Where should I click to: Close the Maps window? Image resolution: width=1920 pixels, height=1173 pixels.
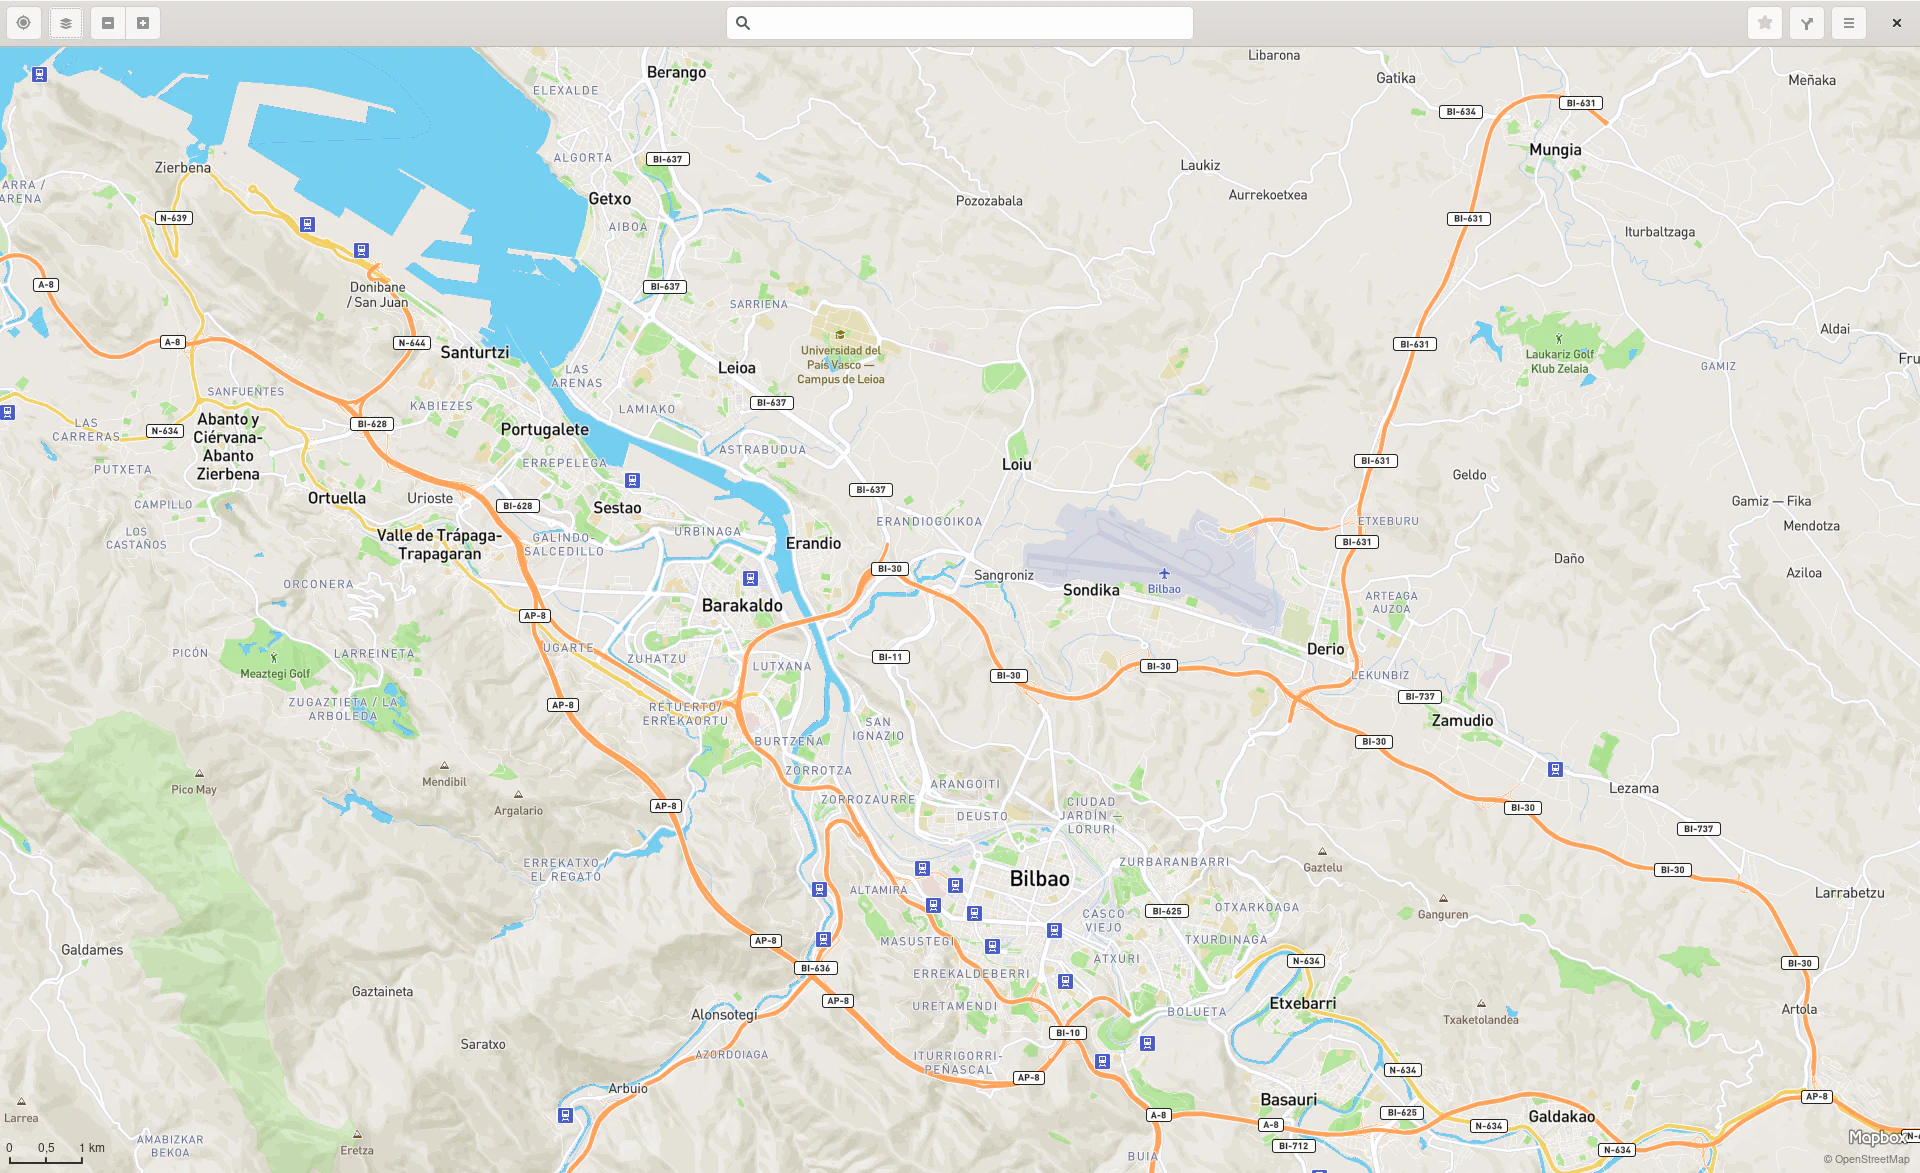pyautogui.click(x=1896, y=23)
